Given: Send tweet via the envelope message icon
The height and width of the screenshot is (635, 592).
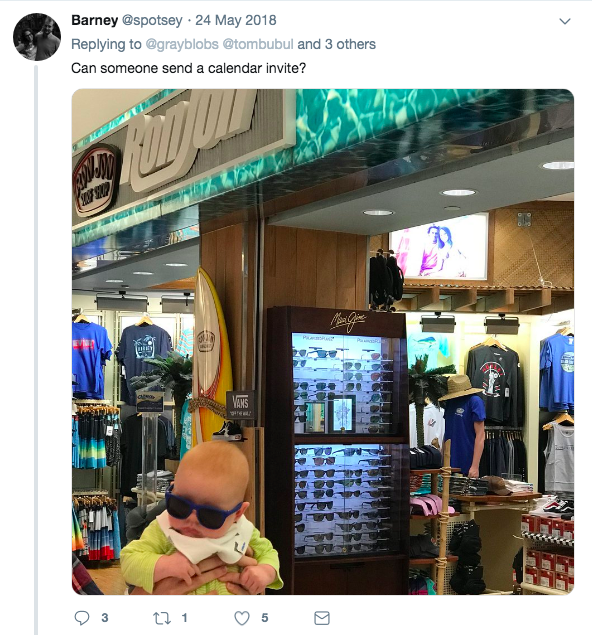Looking at the screenshot, I should pyautogui.click(x=322, y=618).
